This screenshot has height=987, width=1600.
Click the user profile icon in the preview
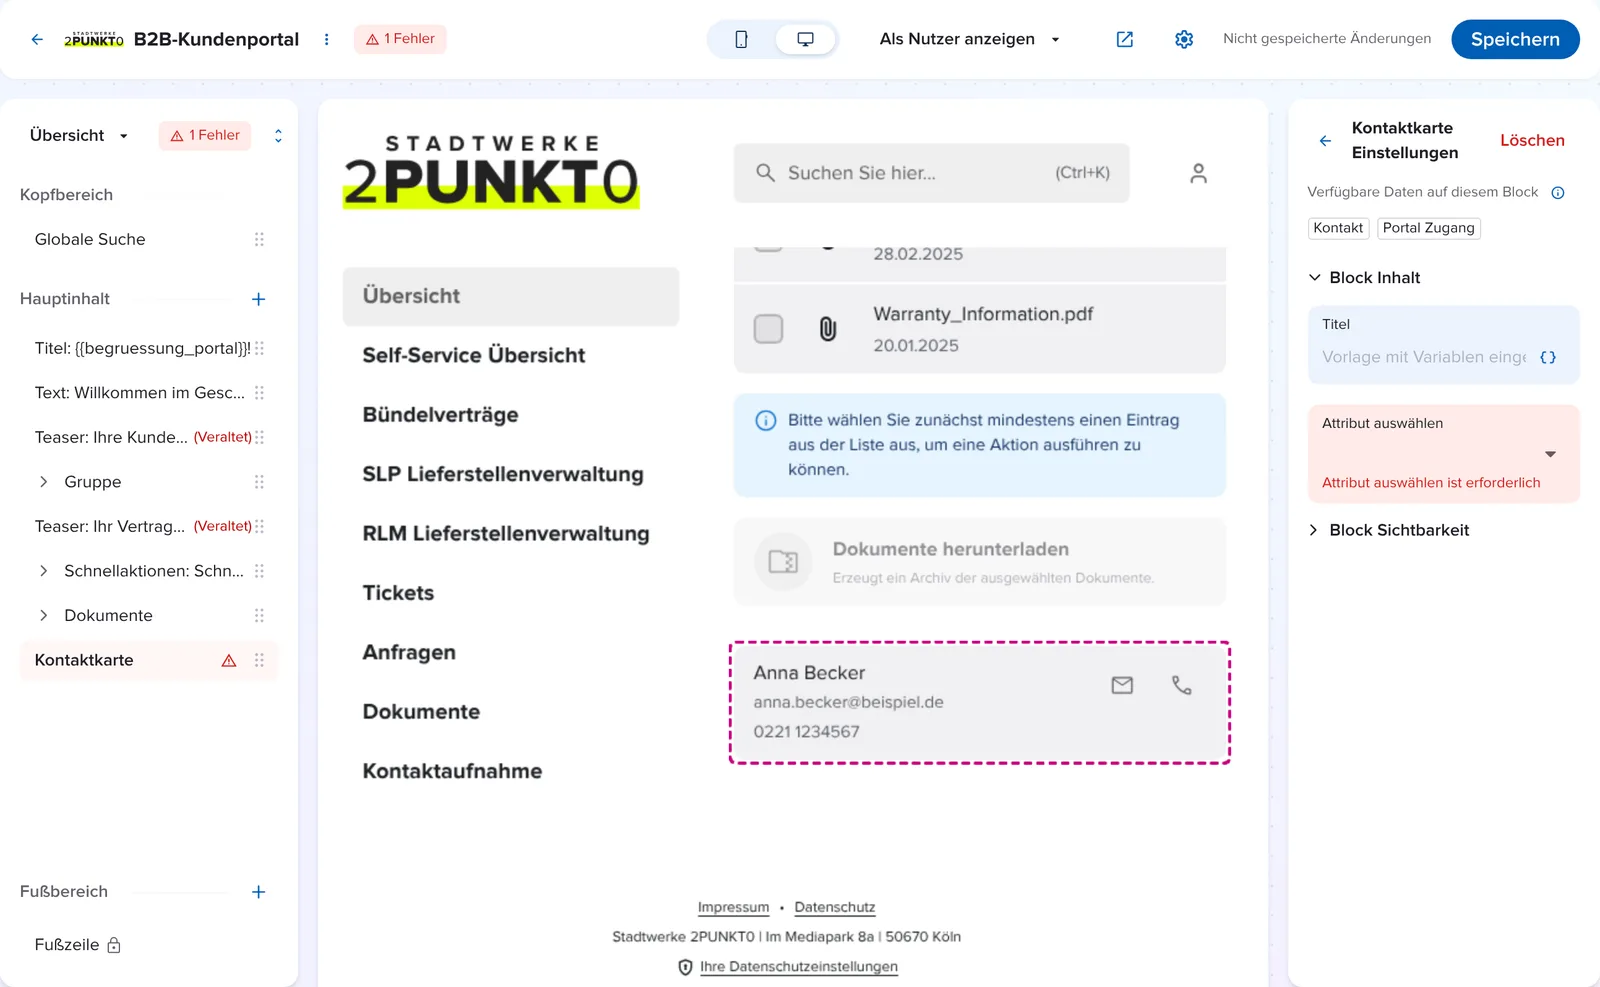point(1198,173)
